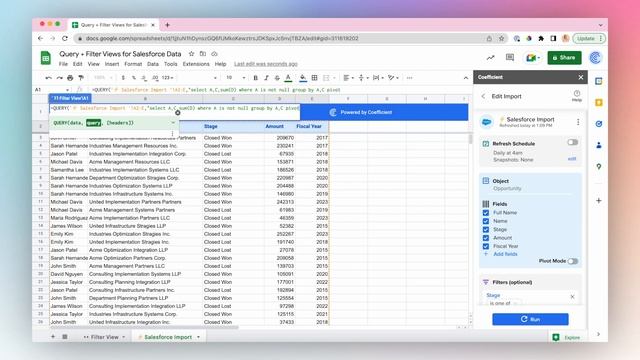
Task: Click the undo icon in toolbar
Action: (x=49, y=78)
